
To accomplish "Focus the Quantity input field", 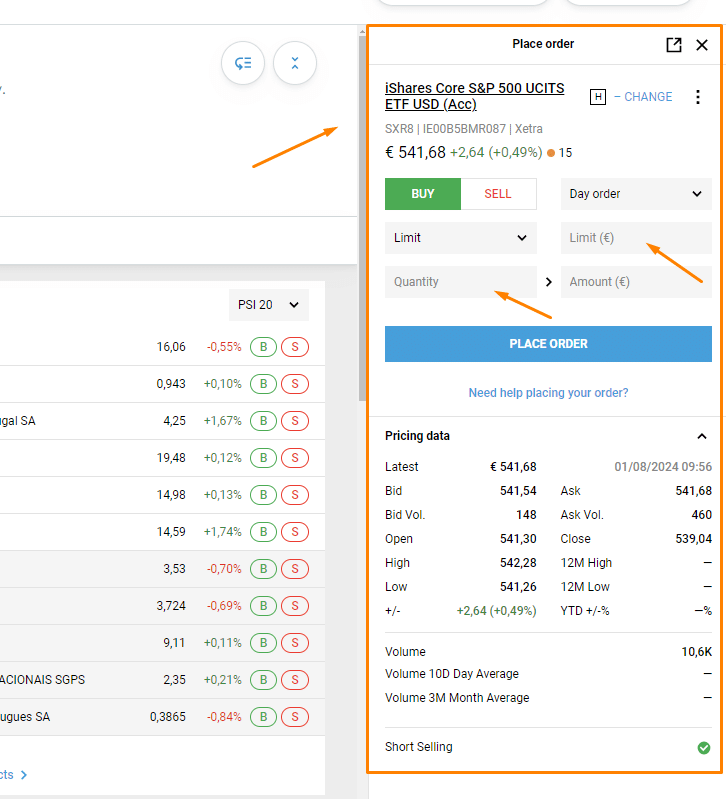I will 461,282.
